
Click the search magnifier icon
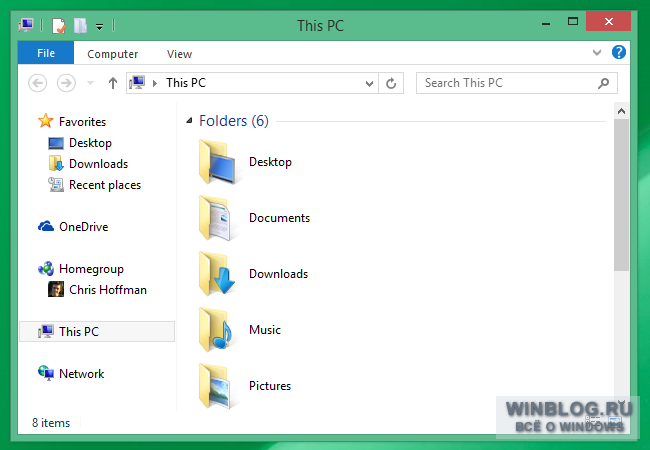pos(604,83)
